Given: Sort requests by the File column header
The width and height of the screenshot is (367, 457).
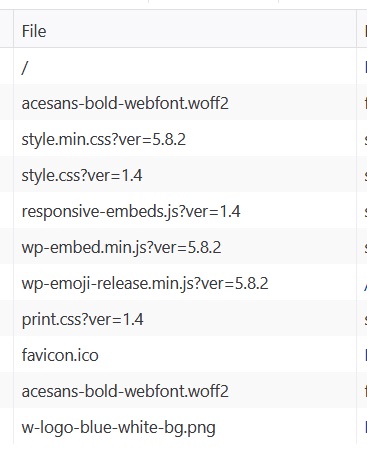Looking at the screenshot, I should 185,31.
